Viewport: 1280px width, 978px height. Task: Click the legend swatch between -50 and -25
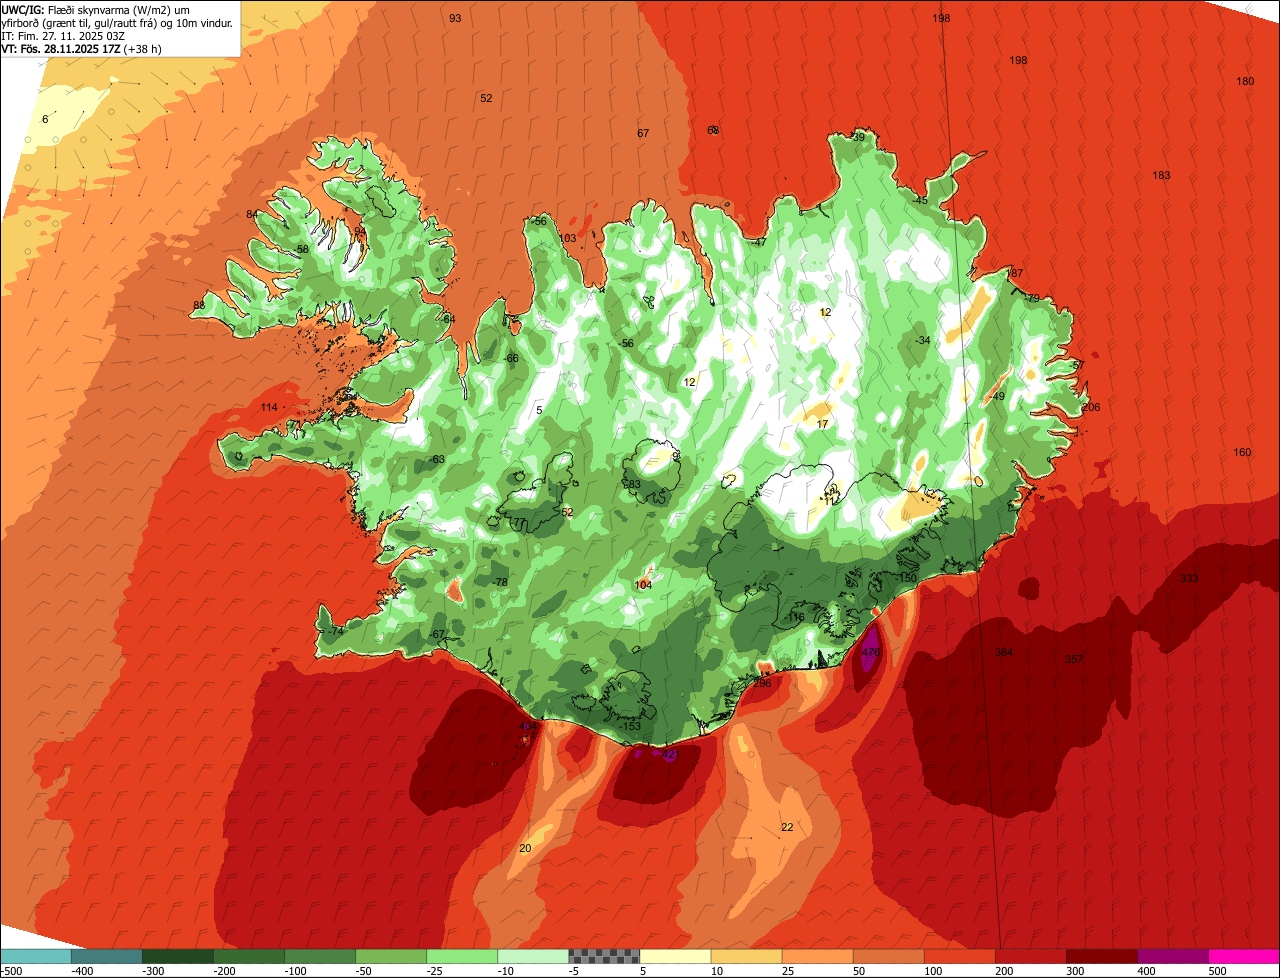(390, 956)
